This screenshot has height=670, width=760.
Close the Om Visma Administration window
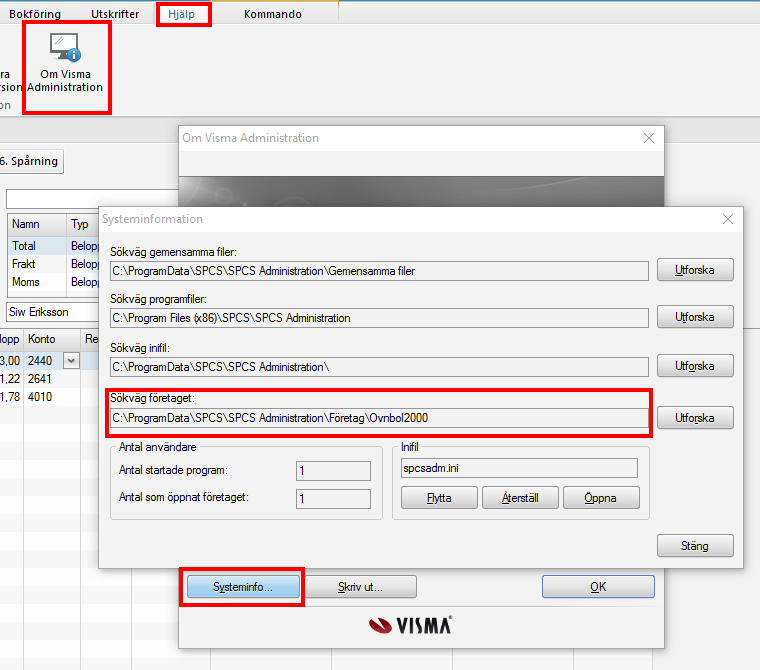click(x=649, y=138)
